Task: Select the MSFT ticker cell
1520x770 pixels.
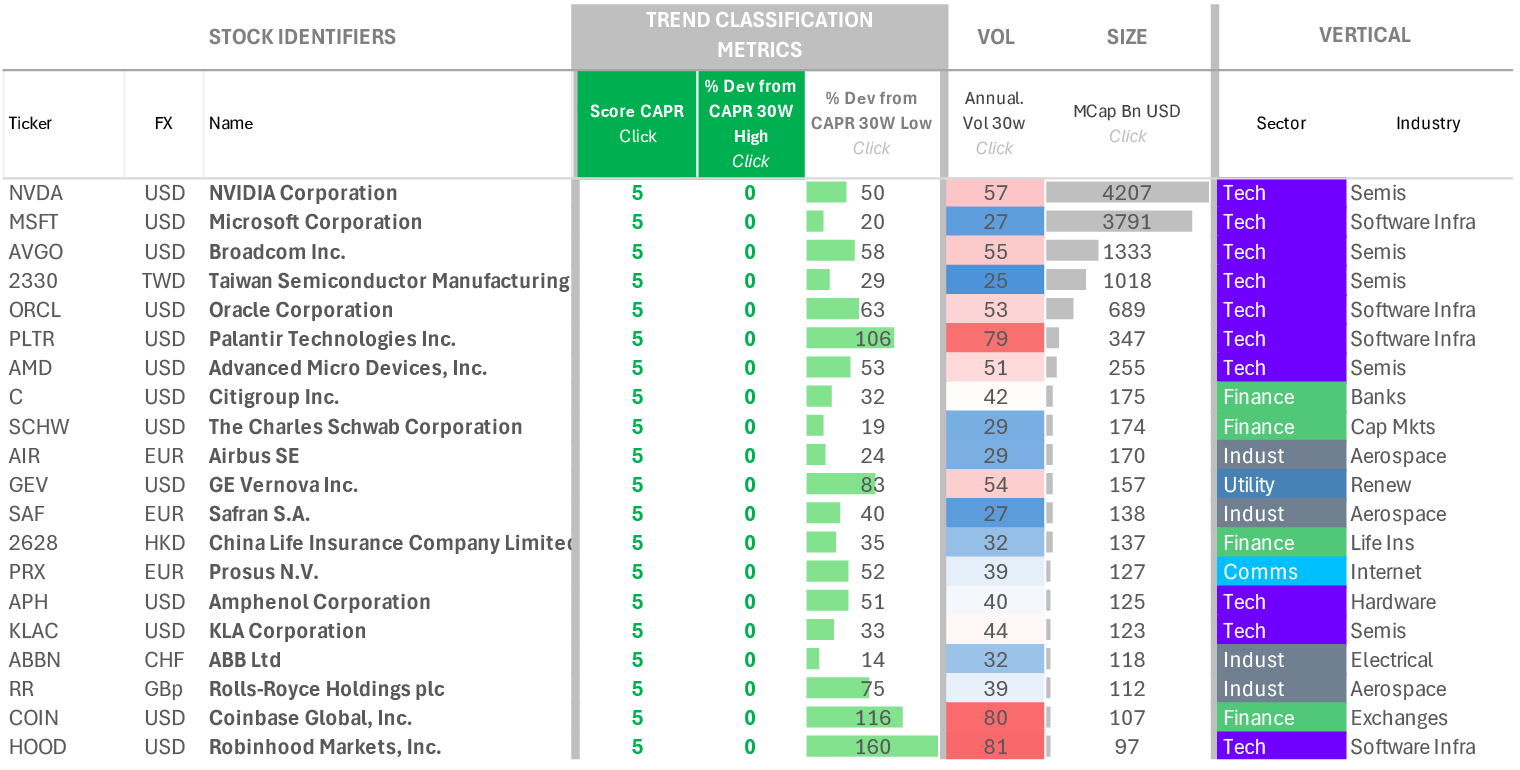Action: [x=35, y=222]
